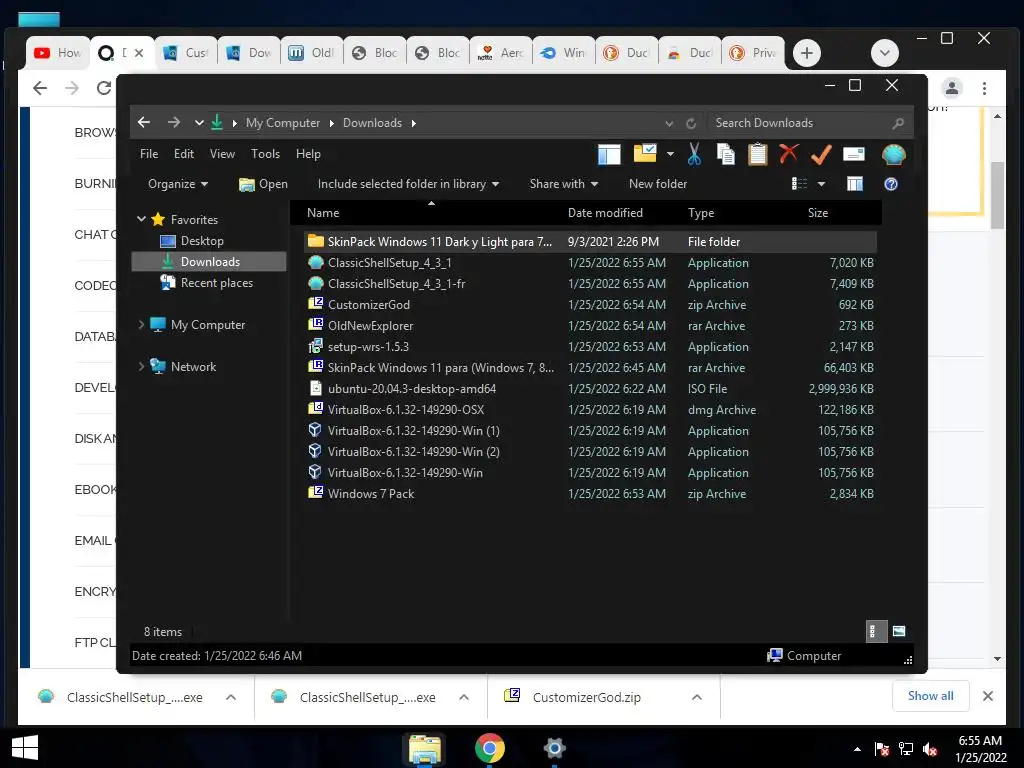This screenshot has width=1024, height=768.
Task: Open the Organize dropdown
Action: (178, 184)
